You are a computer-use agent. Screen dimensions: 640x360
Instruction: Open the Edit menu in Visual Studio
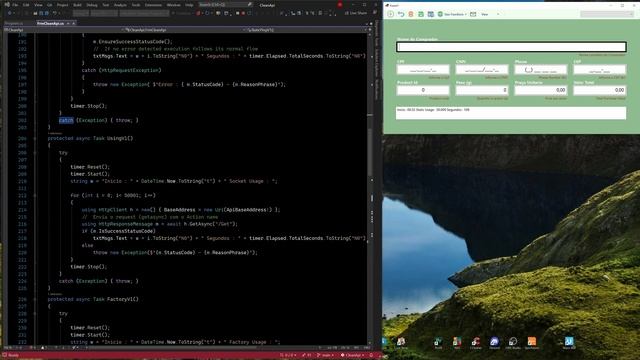pyautogui.click(x=26, y=5)
